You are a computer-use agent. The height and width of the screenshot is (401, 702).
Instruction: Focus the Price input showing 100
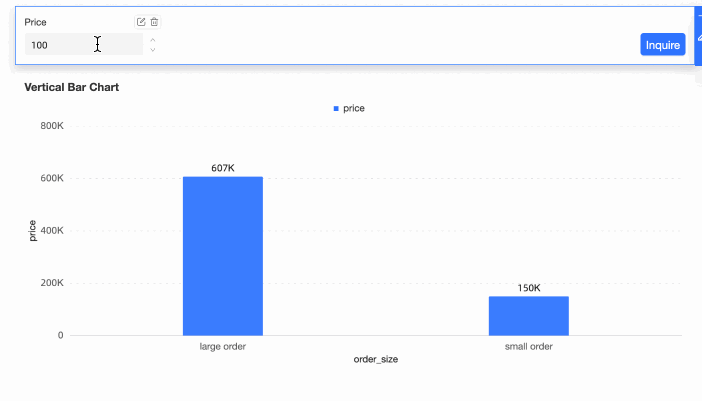[84, 45]
